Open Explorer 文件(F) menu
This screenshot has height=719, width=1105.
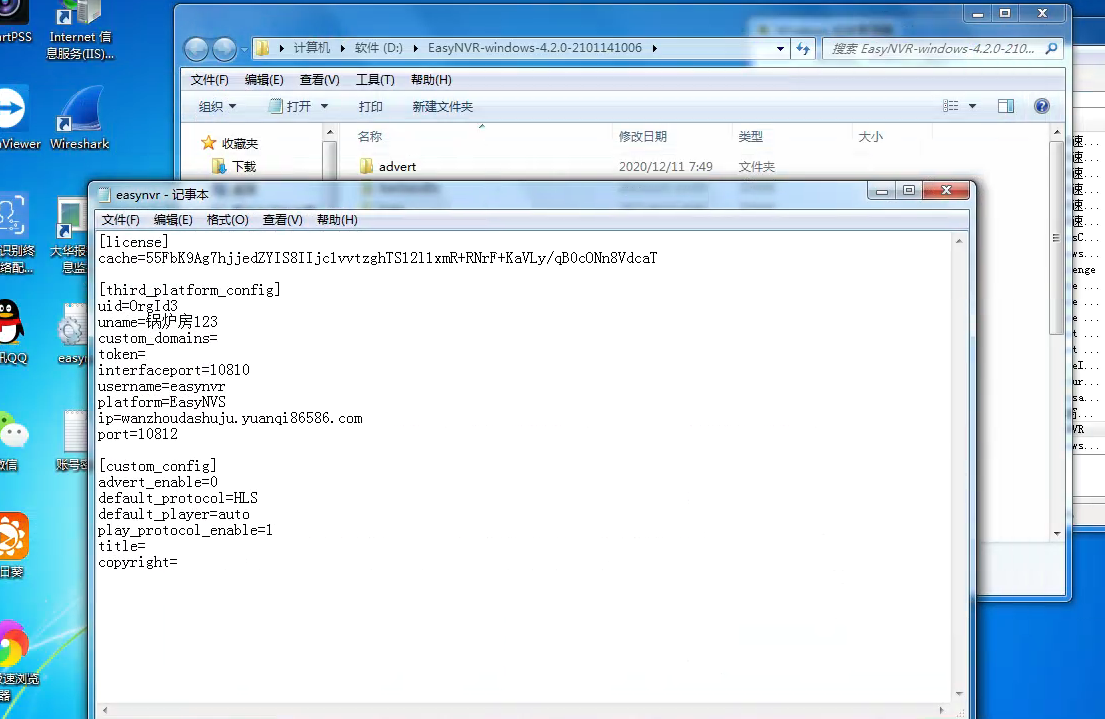[209, 80]
